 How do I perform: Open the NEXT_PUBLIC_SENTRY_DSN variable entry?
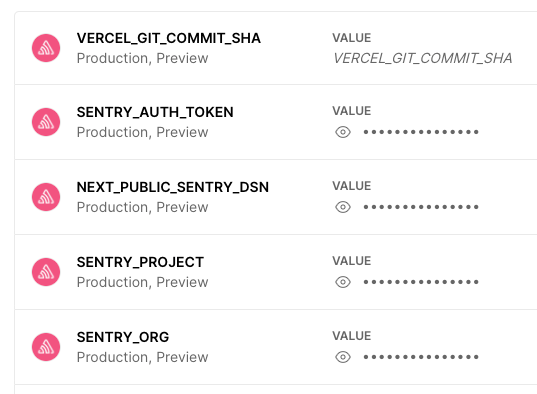pyautogui.click(x=173, y=187)
